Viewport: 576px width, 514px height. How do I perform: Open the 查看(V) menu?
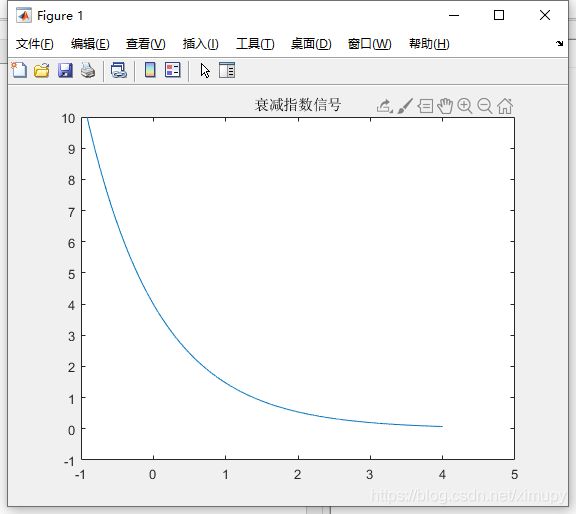(x=145, y=44)
